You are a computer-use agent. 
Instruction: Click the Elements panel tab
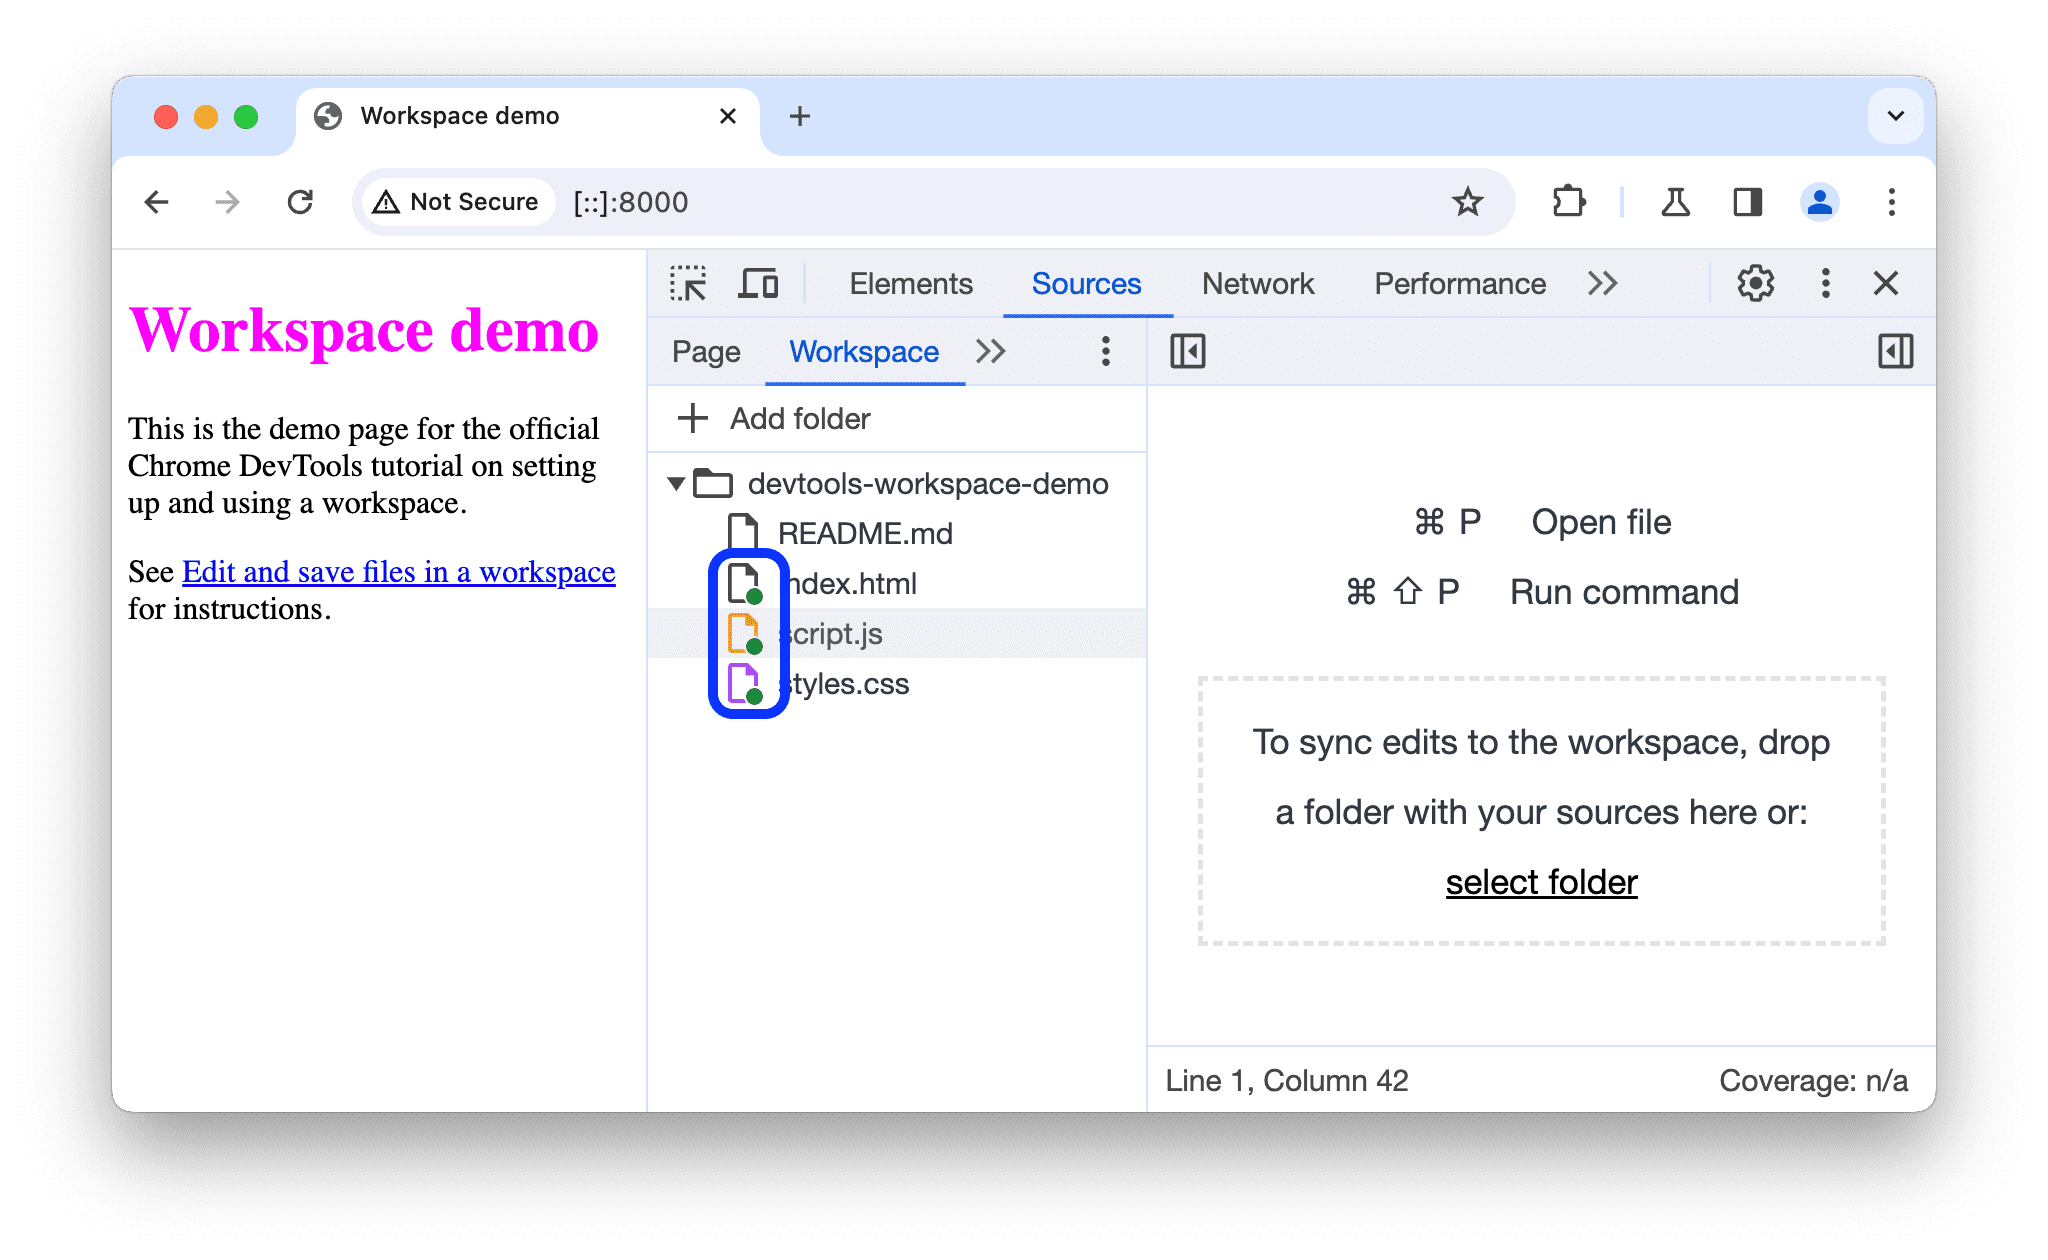point(906,284)
